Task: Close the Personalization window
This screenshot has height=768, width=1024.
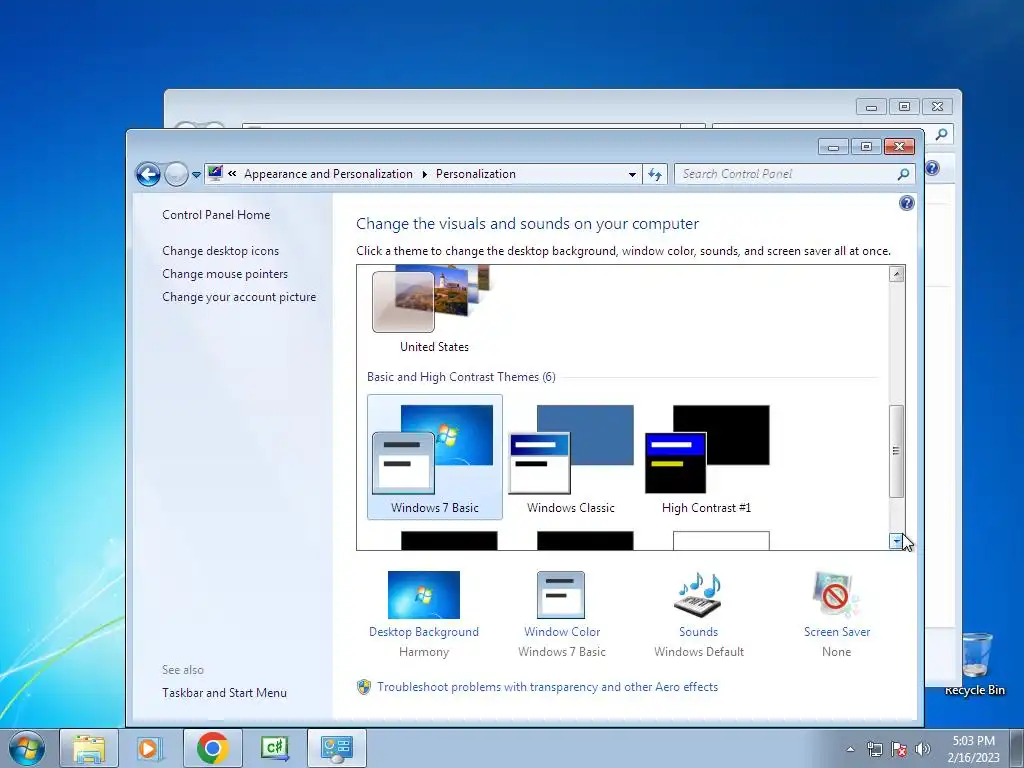Action: pos(899,147)
